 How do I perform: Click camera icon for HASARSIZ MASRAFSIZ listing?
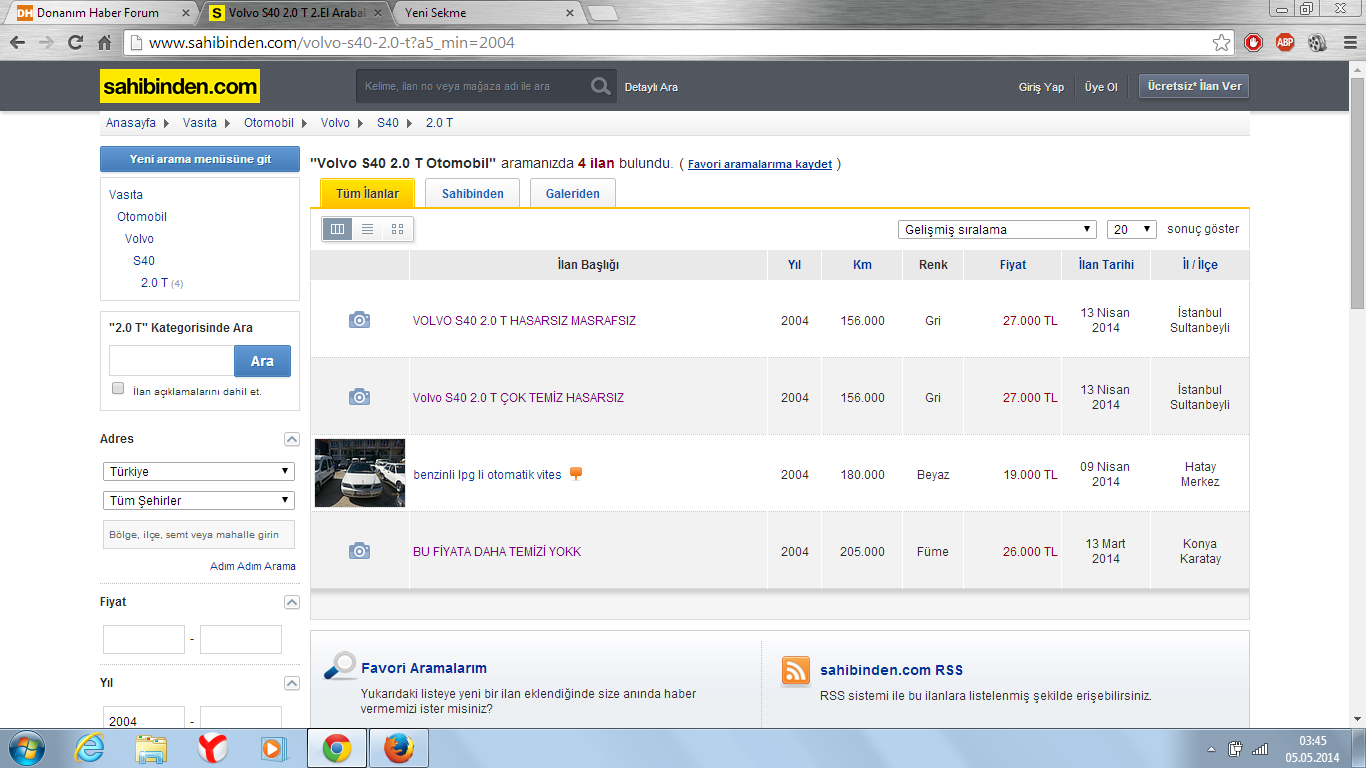point(359,320)
